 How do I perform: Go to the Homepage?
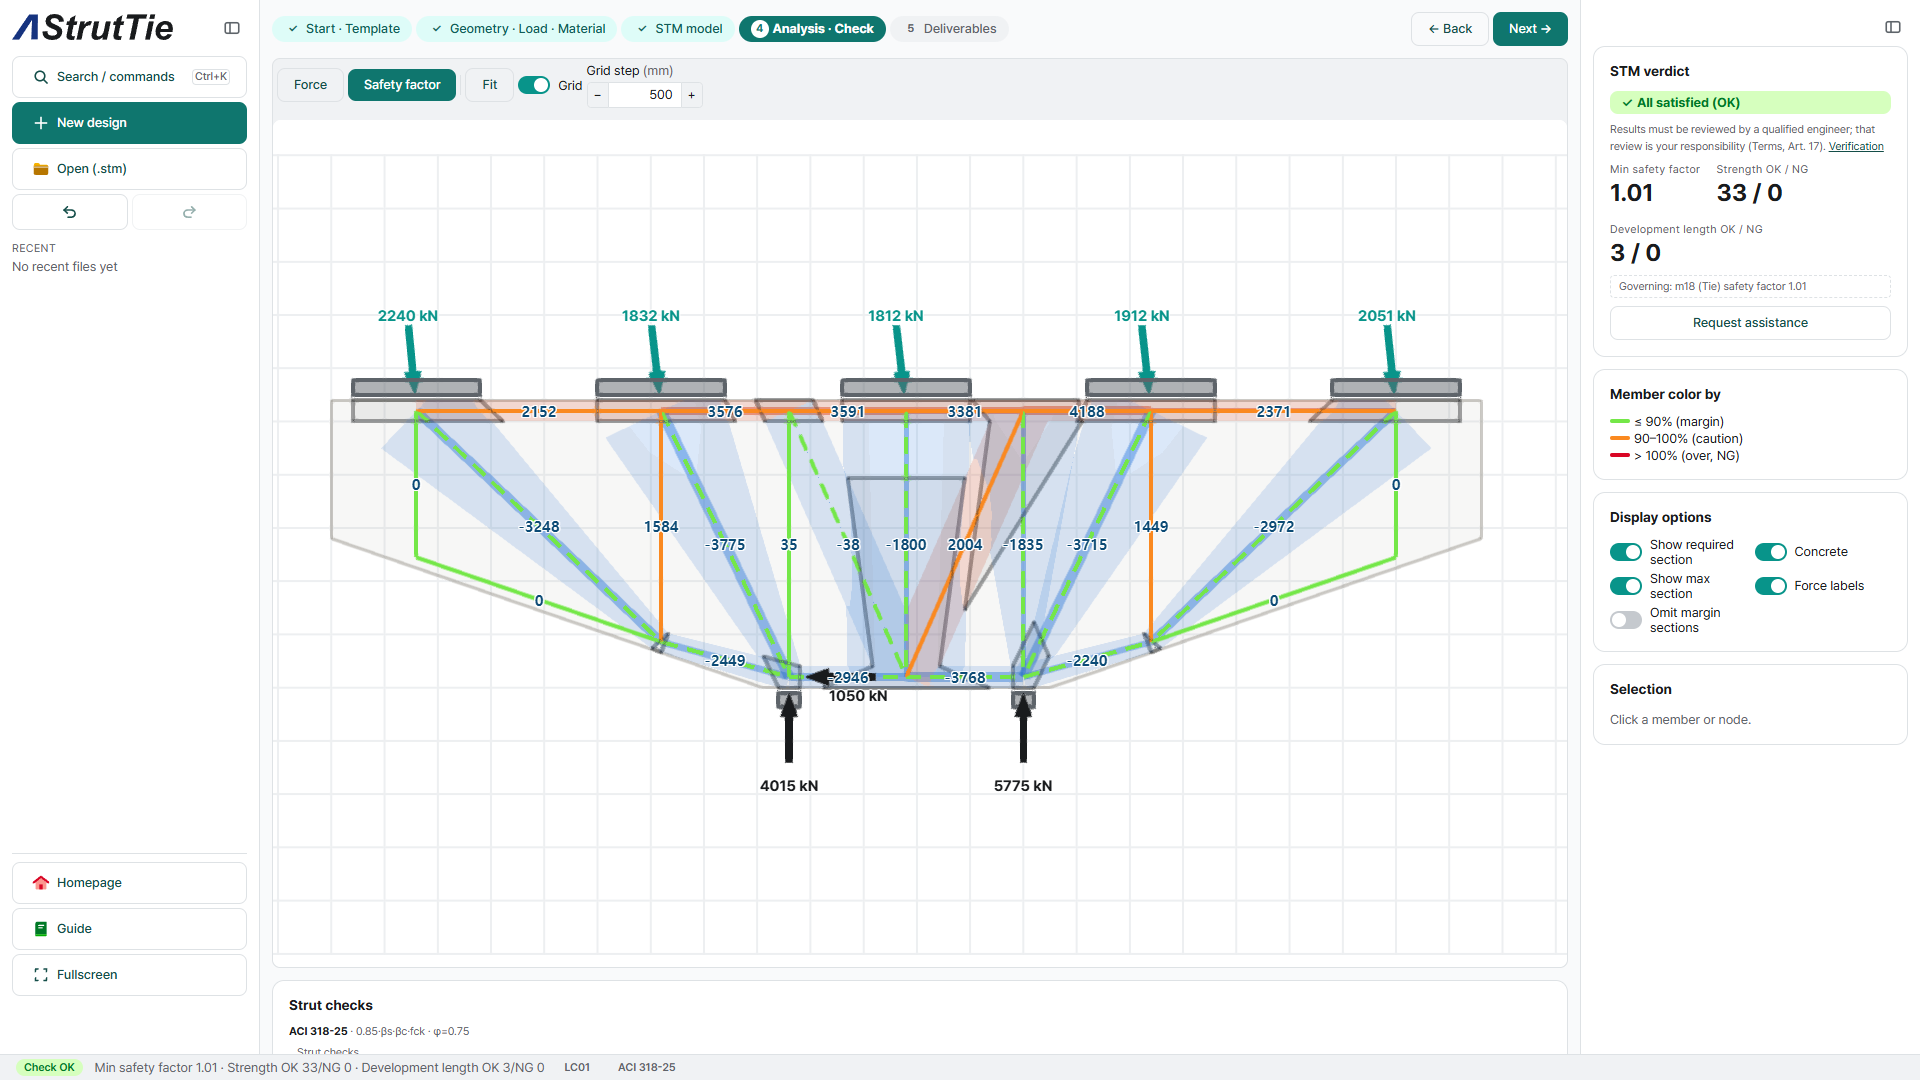[x=129, y=883]
